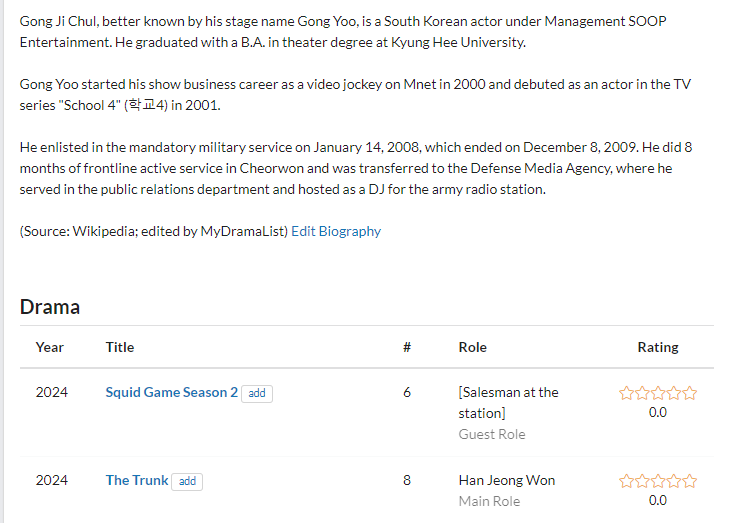Click the Rating column header
This screenshot has width=730, height=523.
point(658,347)
